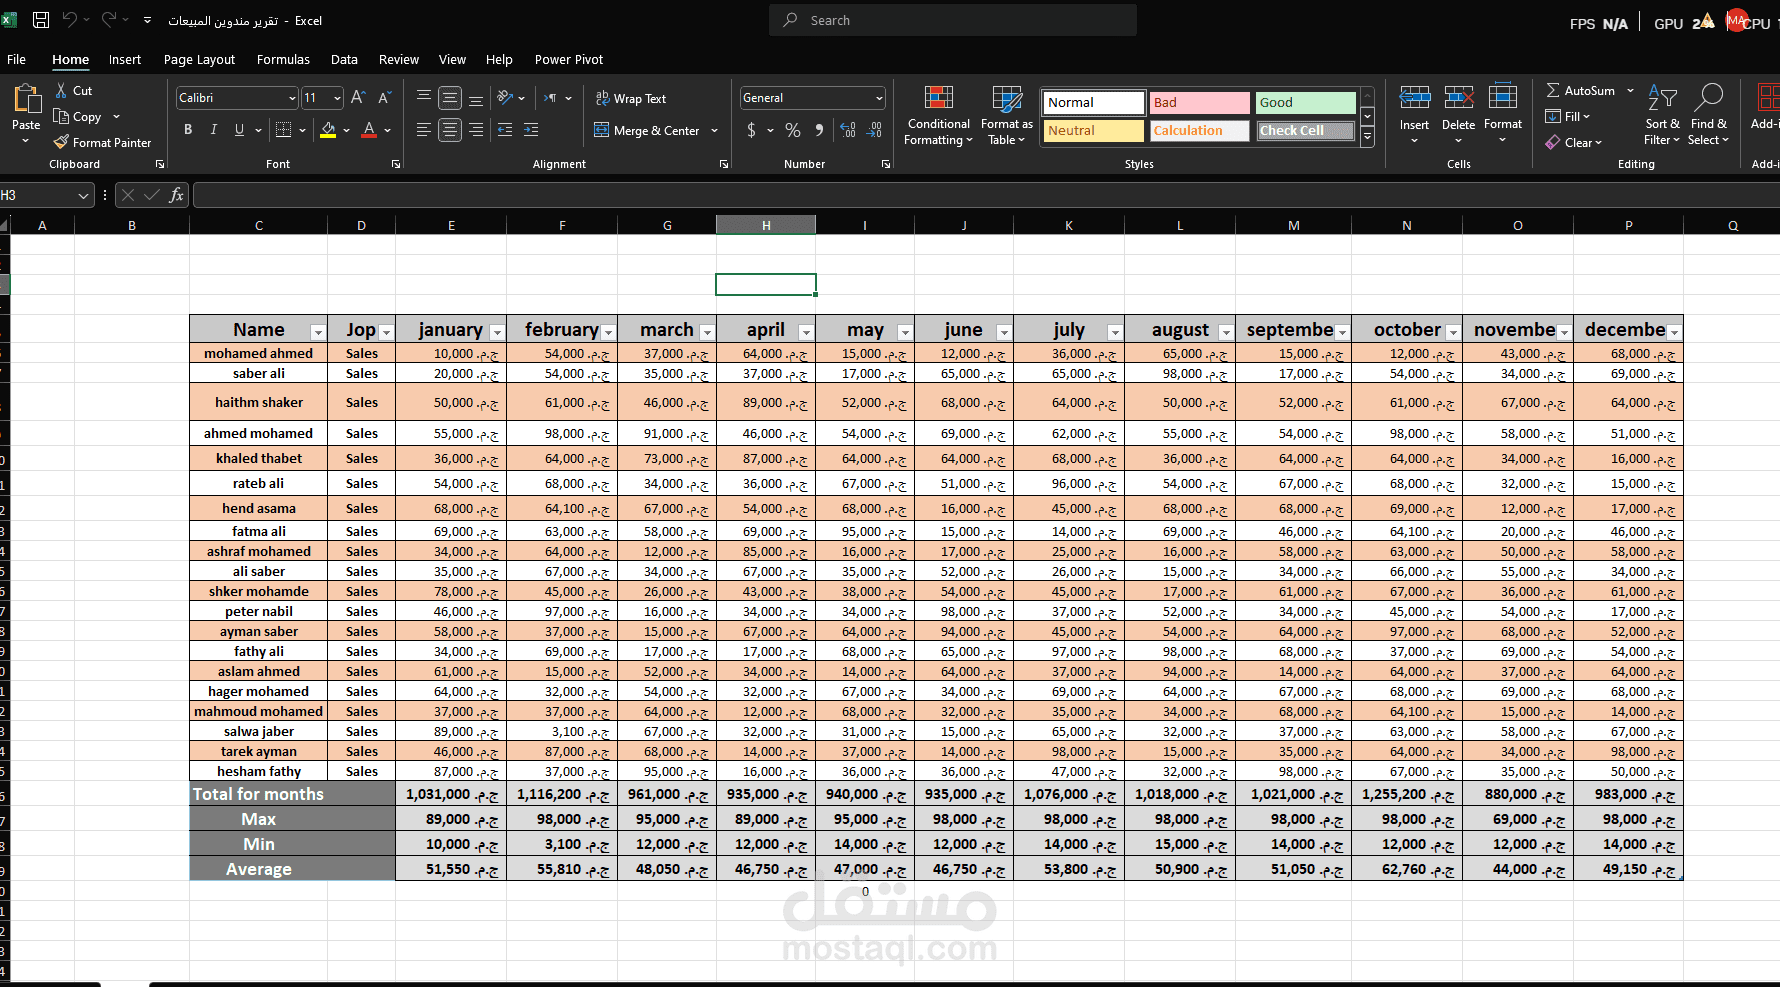Toggle Bold formatting
The width and height of the screenshot is (1780, 987).
[x=188, y=130]
